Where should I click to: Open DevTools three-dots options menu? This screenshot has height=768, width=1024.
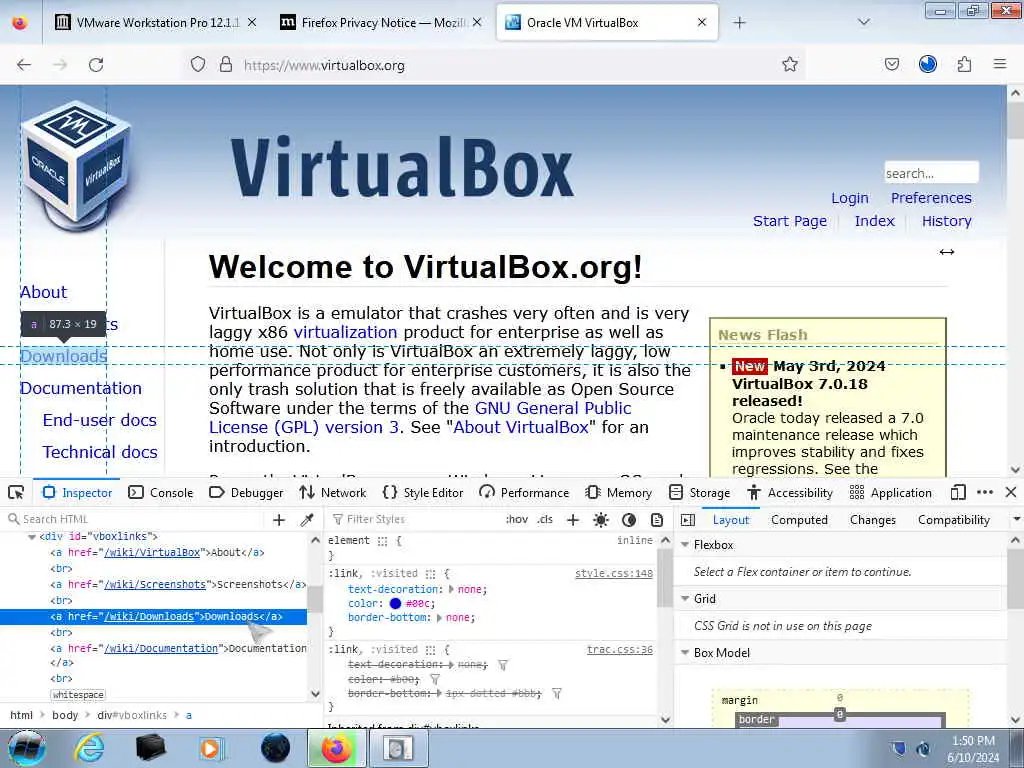985,492
